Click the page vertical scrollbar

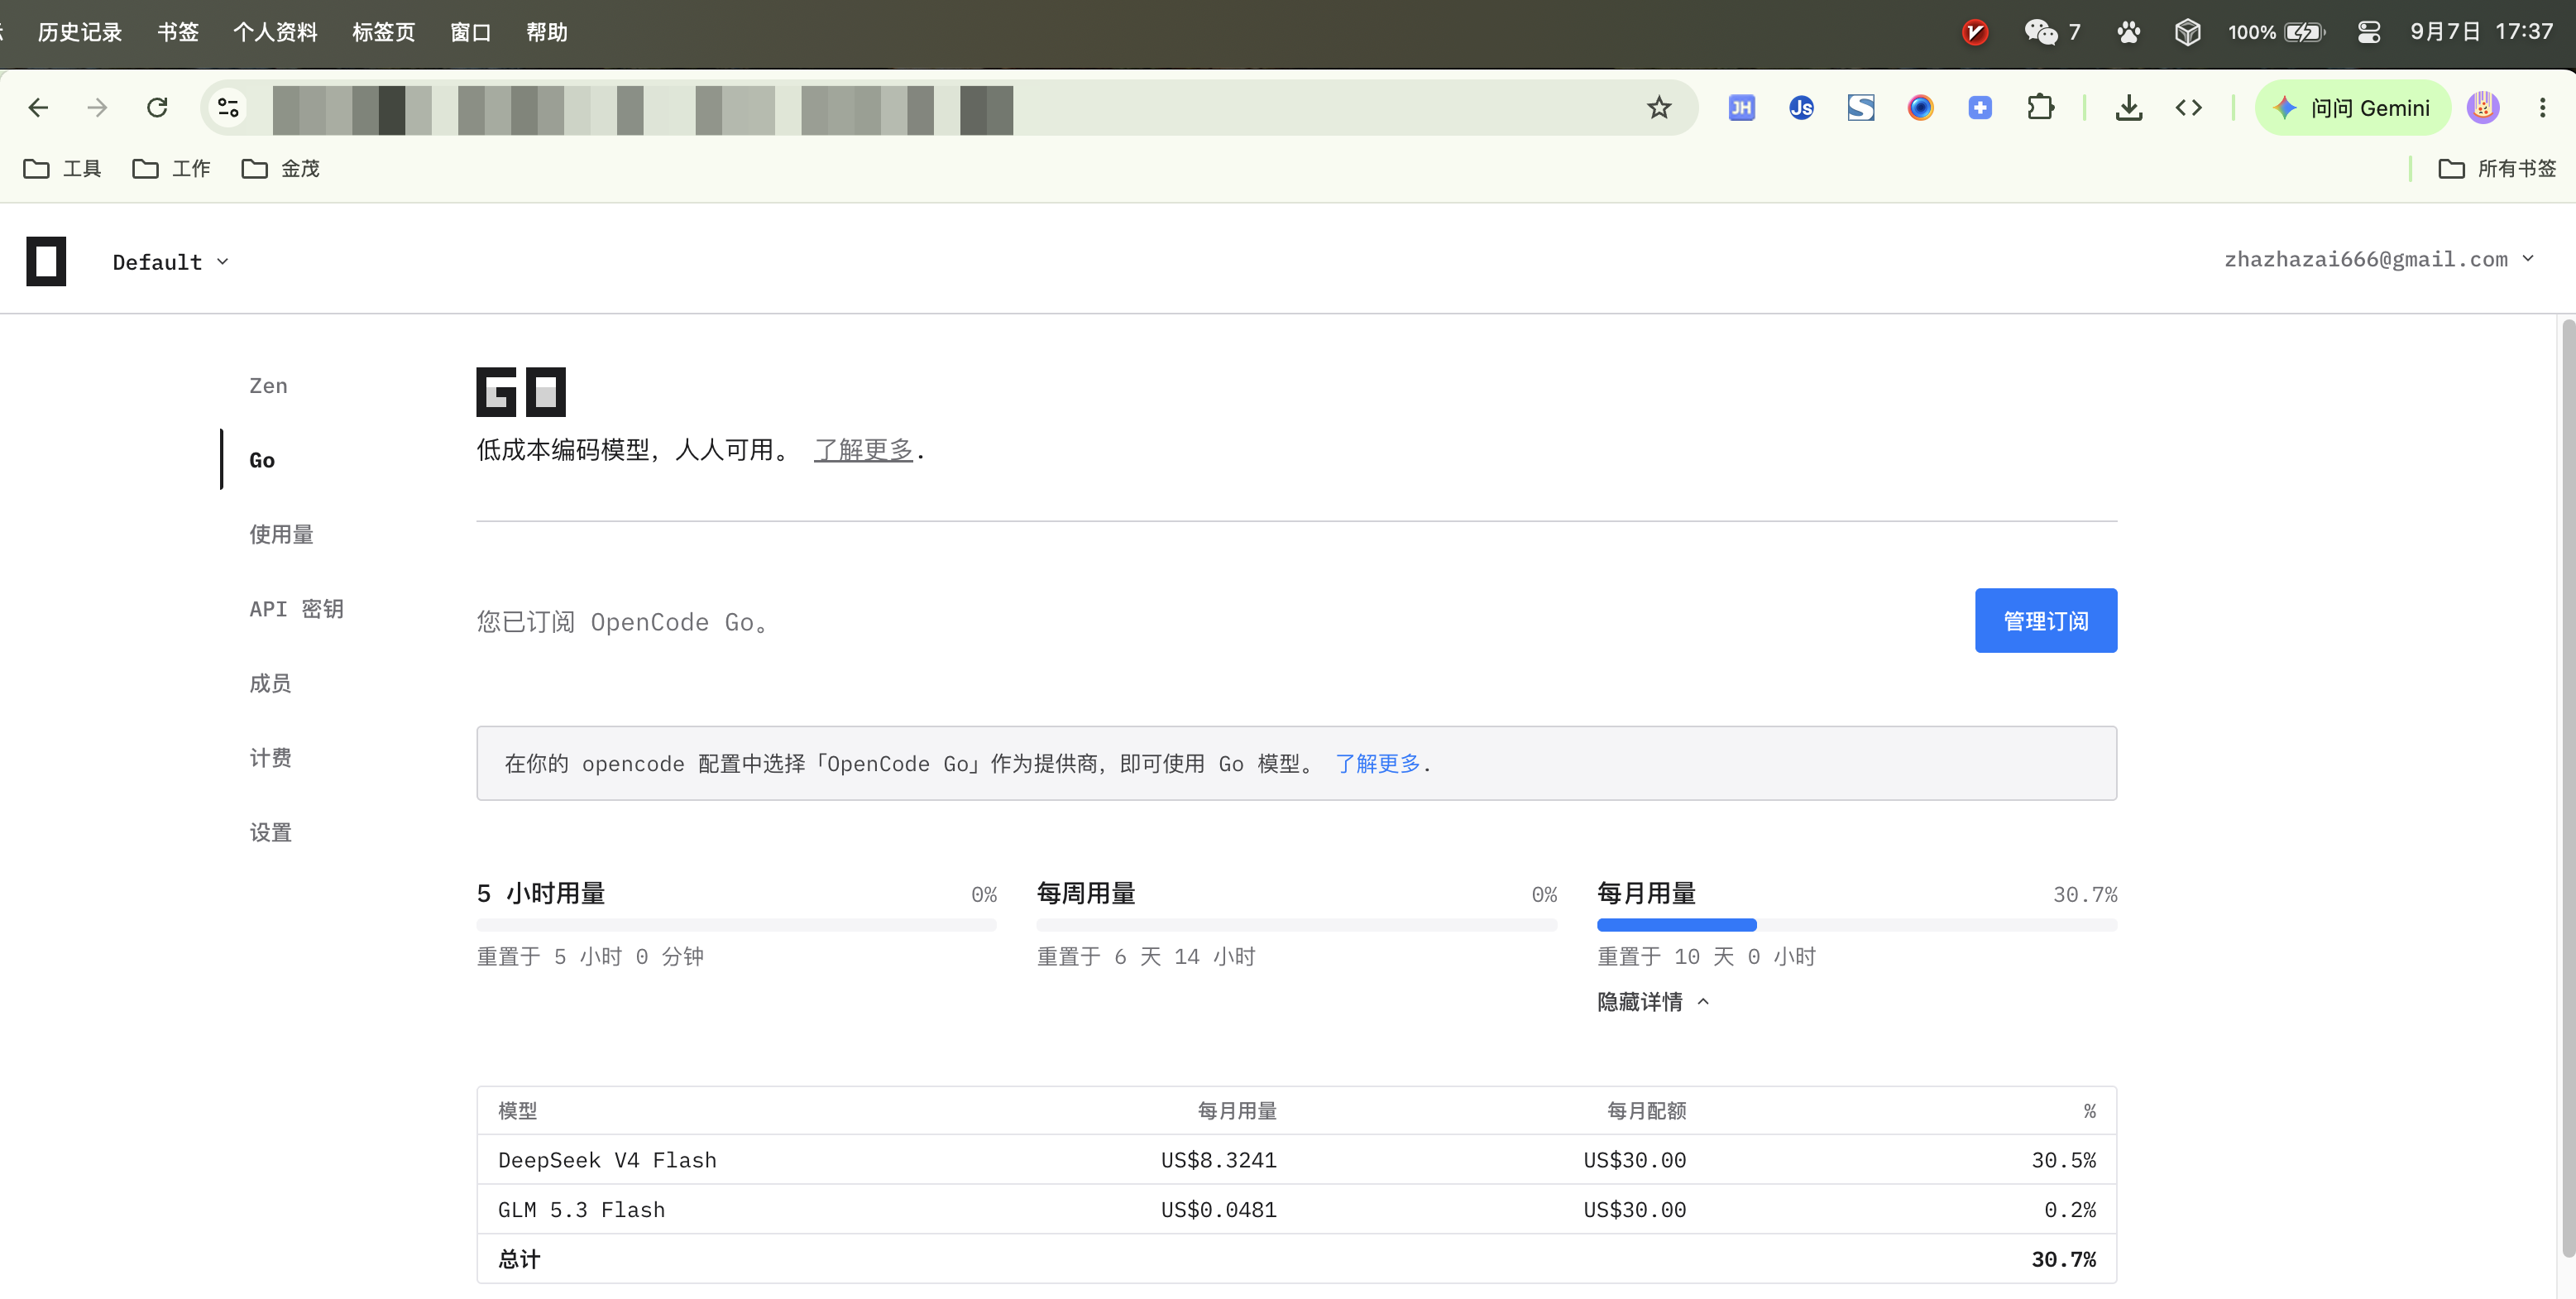(2568, 788)
